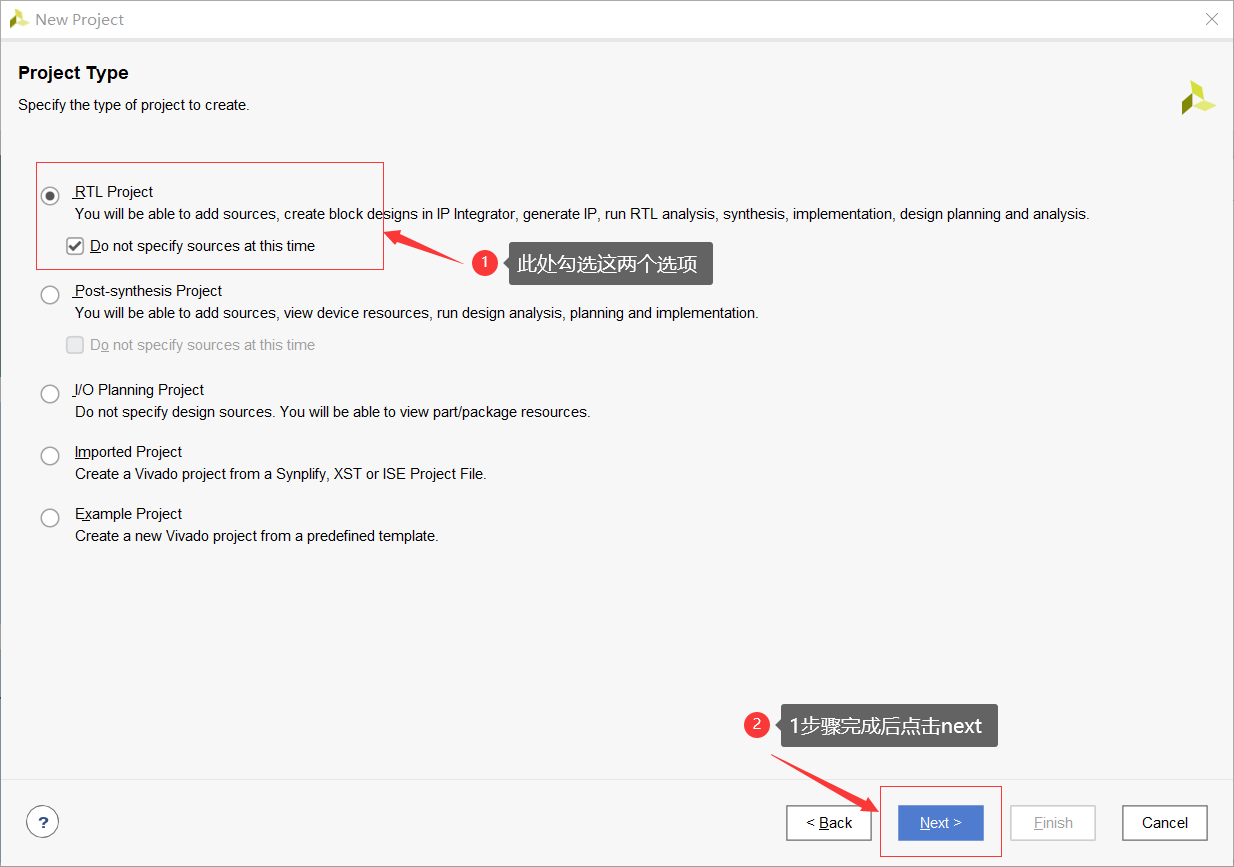Uncheck RTL Project's 'Do not specify sources' checkbox
The image size is (1234, 867).
tap(75, 246)
